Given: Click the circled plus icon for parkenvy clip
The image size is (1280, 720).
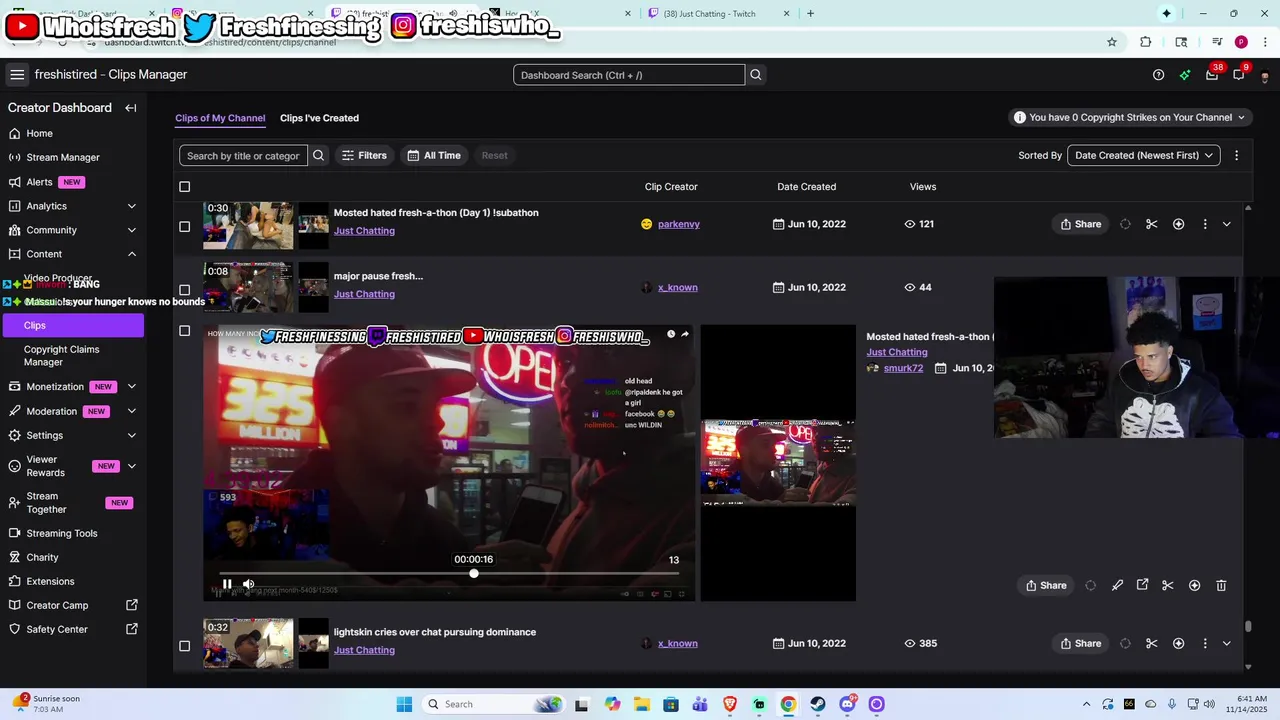Looking at the screenshot, I should (x=1178, y=224).
